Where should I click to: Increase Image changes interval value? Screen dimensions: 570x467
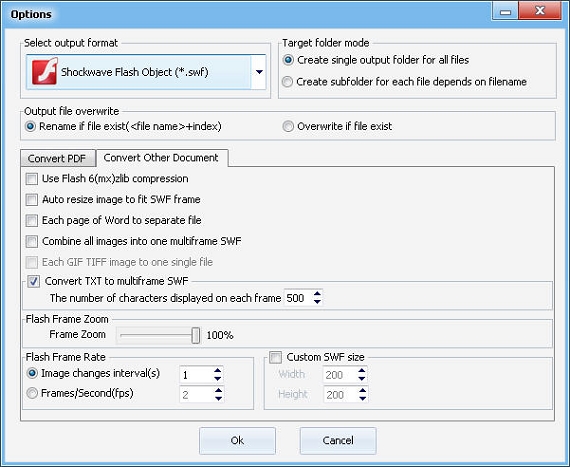(x=218, y=371)
